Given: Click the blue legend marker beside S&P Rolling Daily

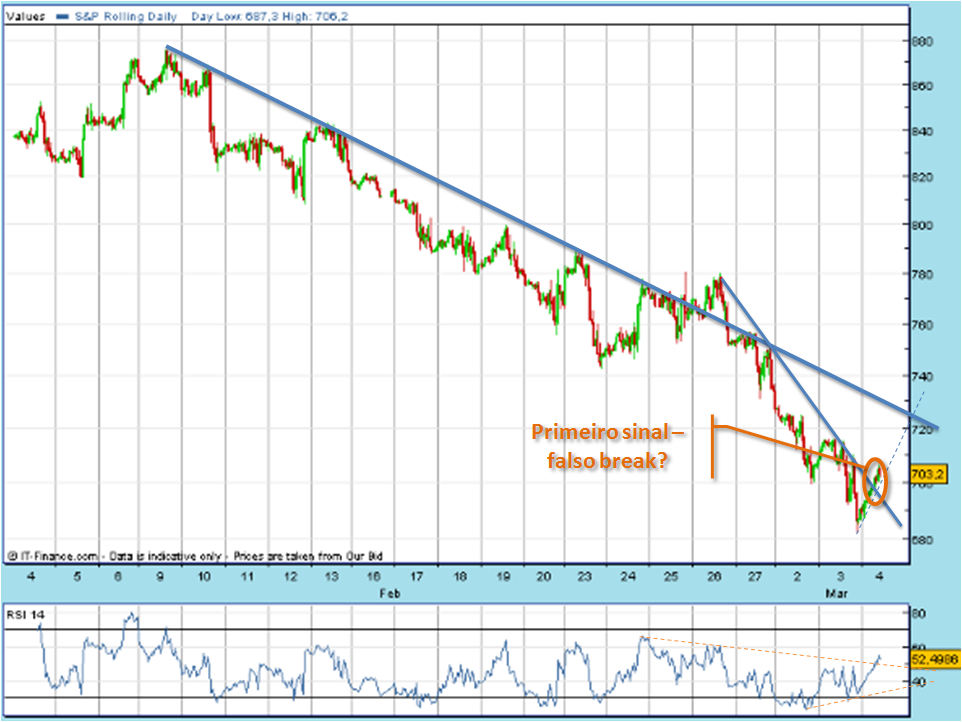Looking at the screenshot, I should tap(63, 17).
